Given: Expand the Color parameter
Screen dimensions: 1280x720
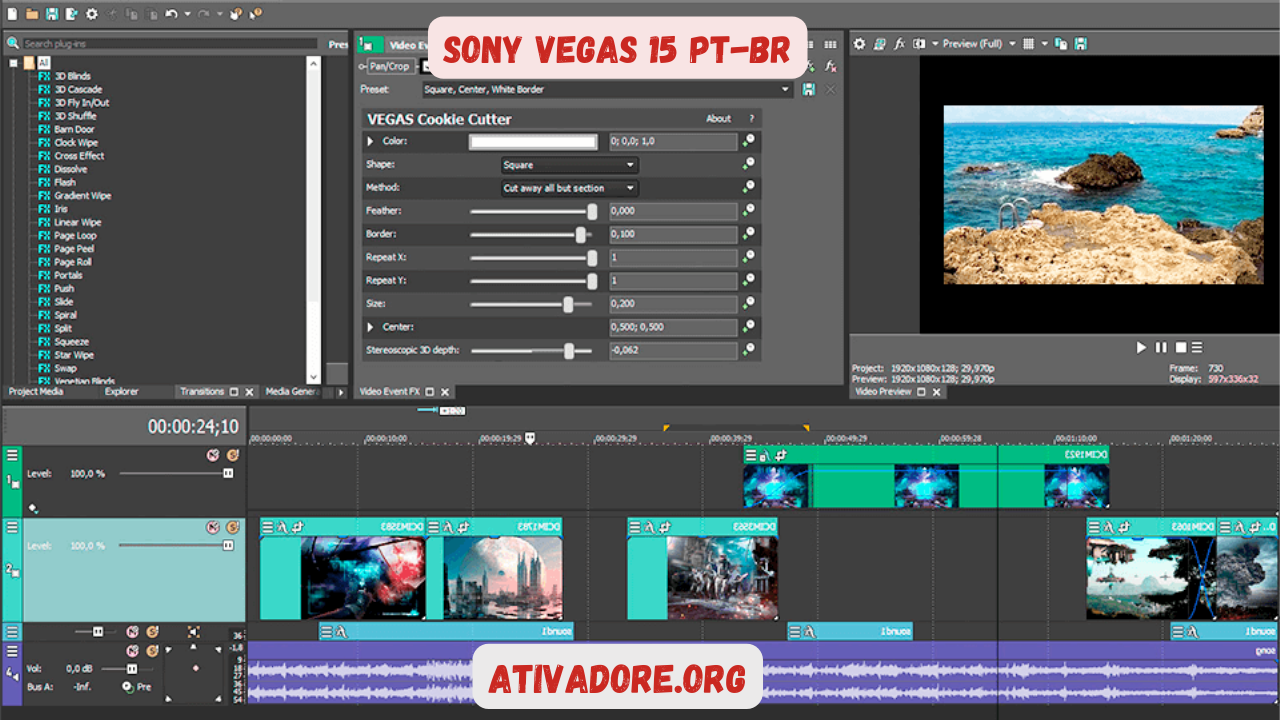Looking at the screenshot, I should [372, 142].
